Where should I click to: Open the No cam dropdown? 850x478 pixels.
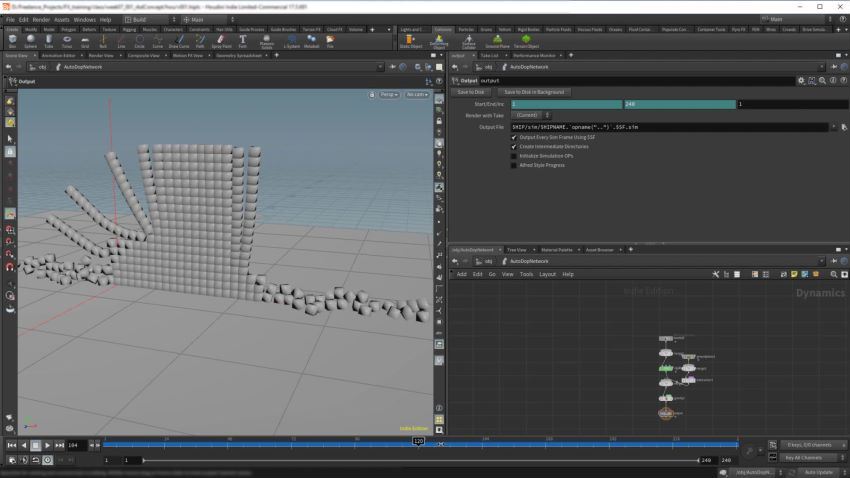416,95
